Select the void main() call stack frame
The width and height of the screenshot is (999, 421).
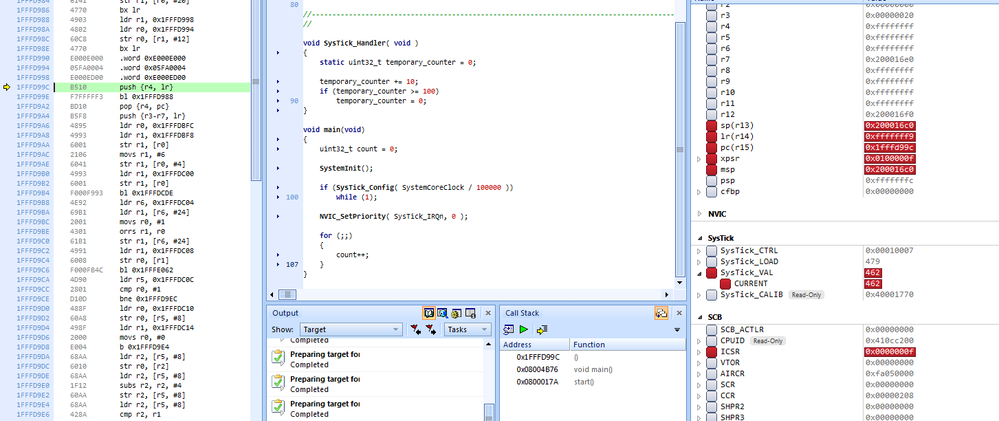point(593,369)
